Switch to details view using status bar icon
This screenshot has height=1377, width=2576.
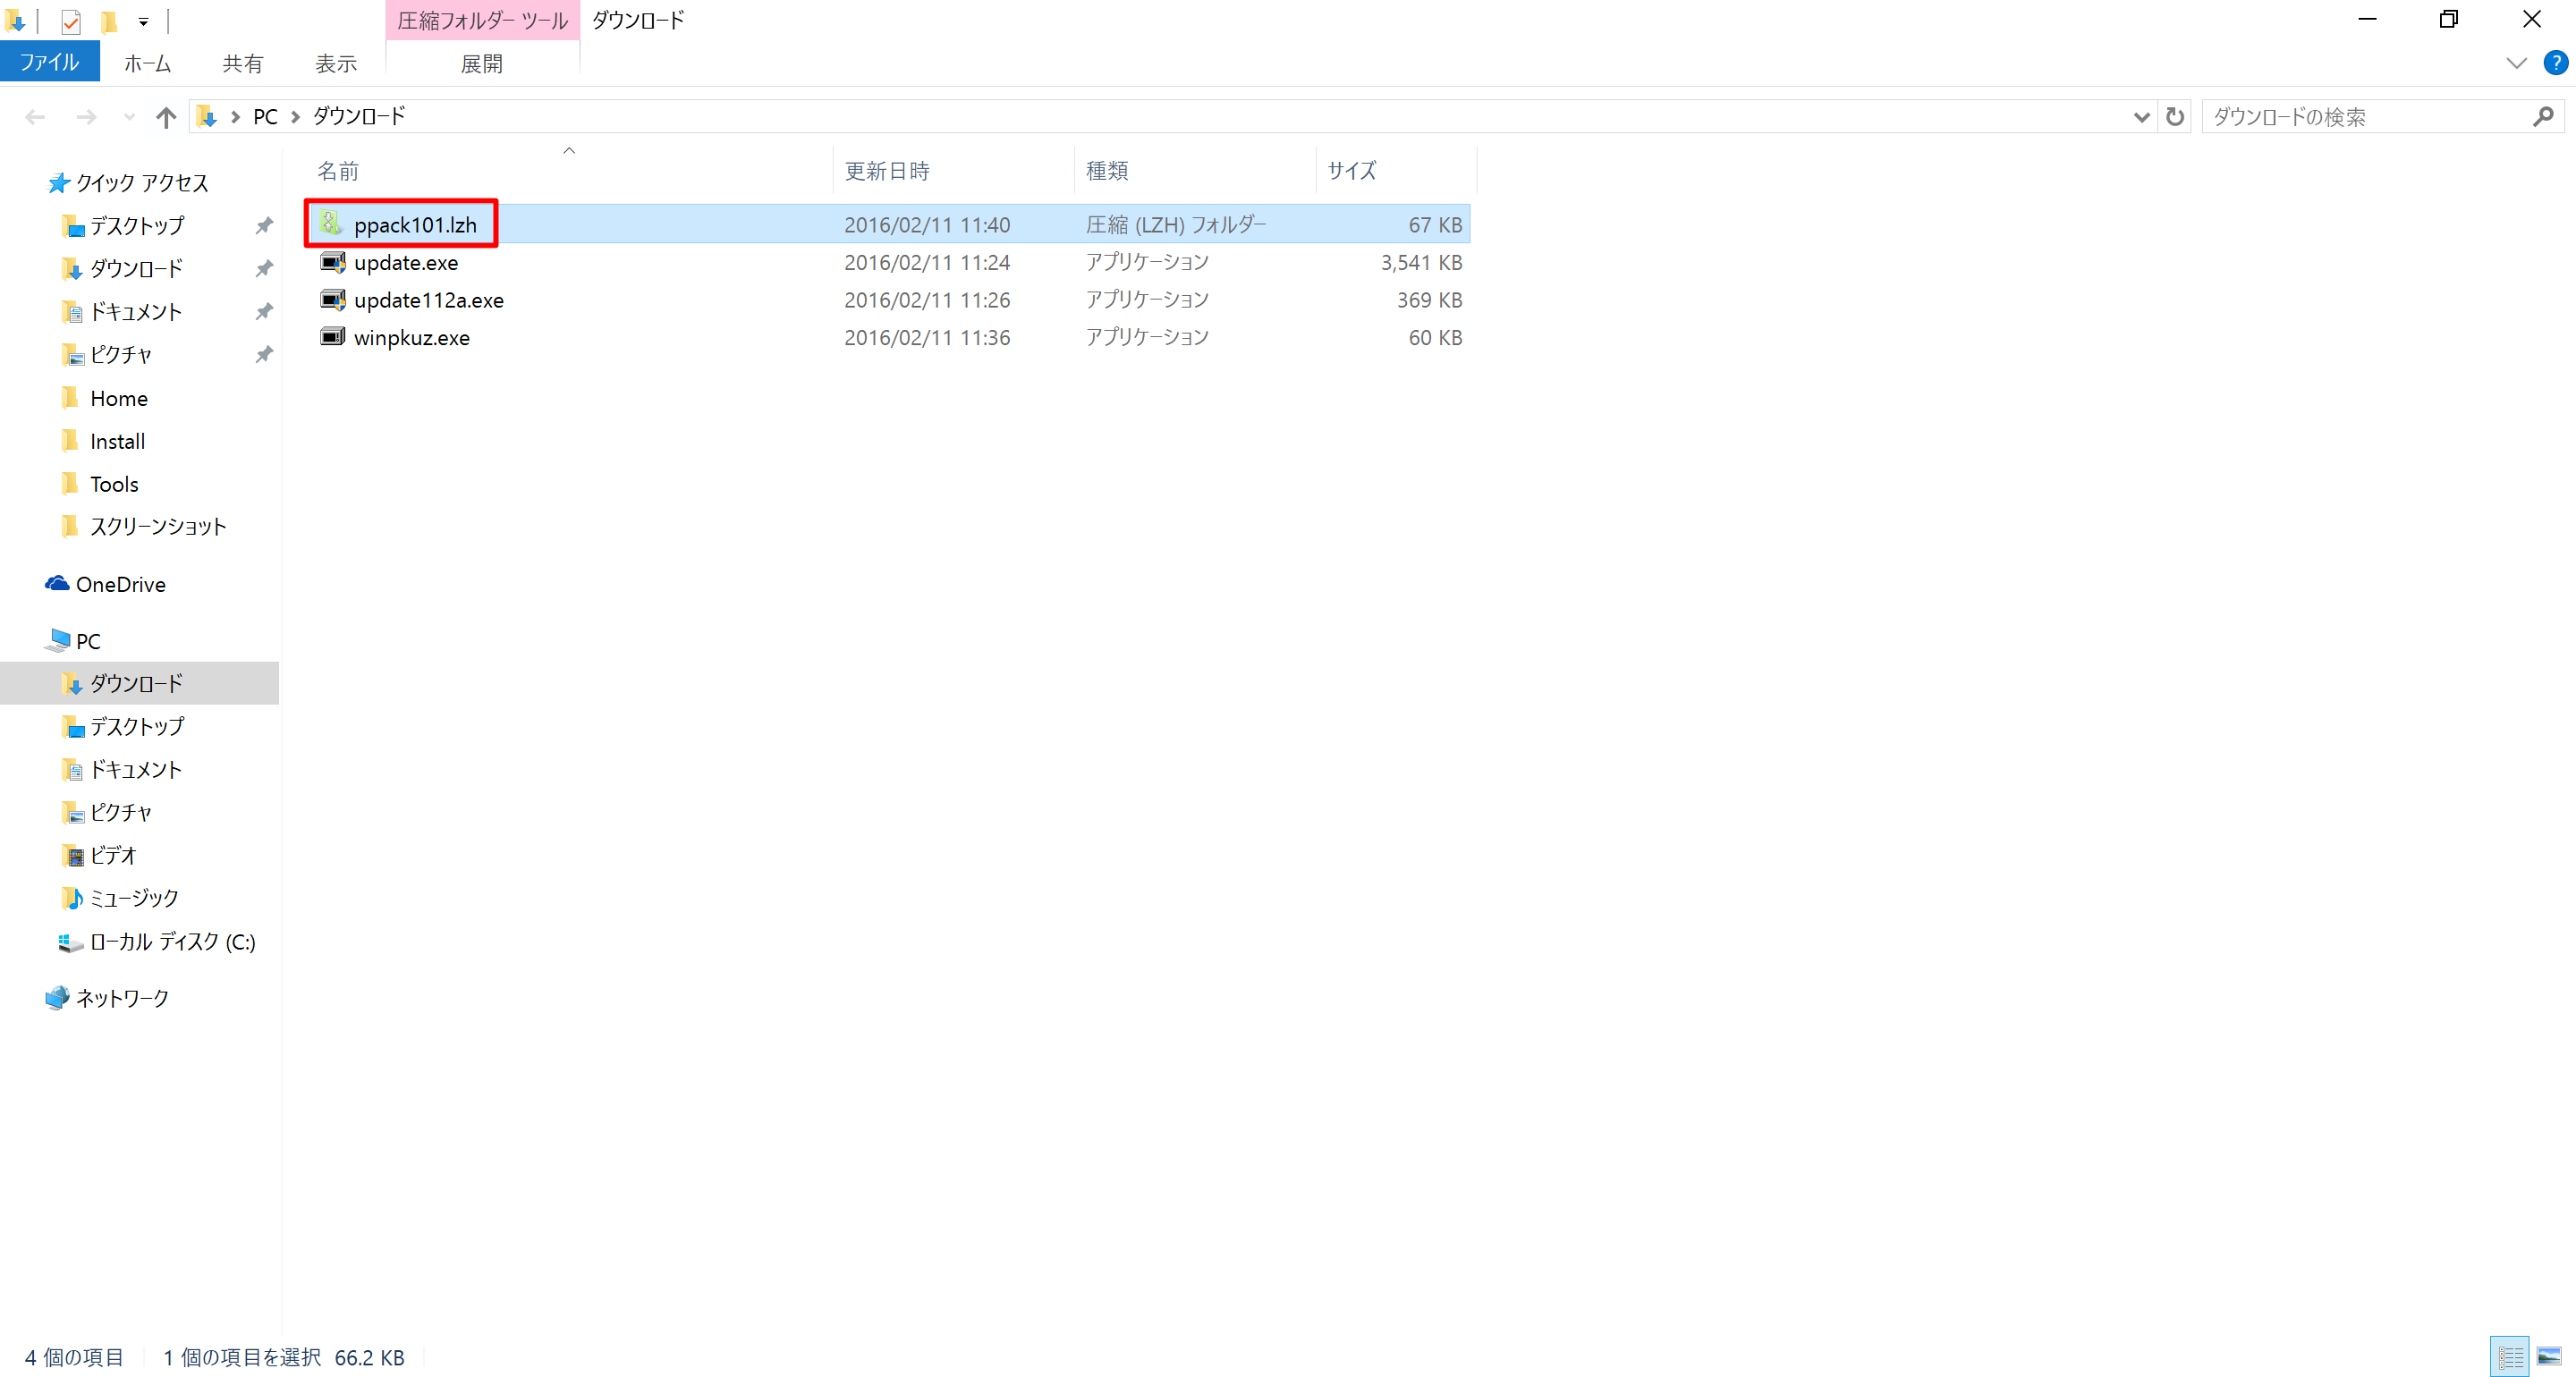[2509, 1356]
